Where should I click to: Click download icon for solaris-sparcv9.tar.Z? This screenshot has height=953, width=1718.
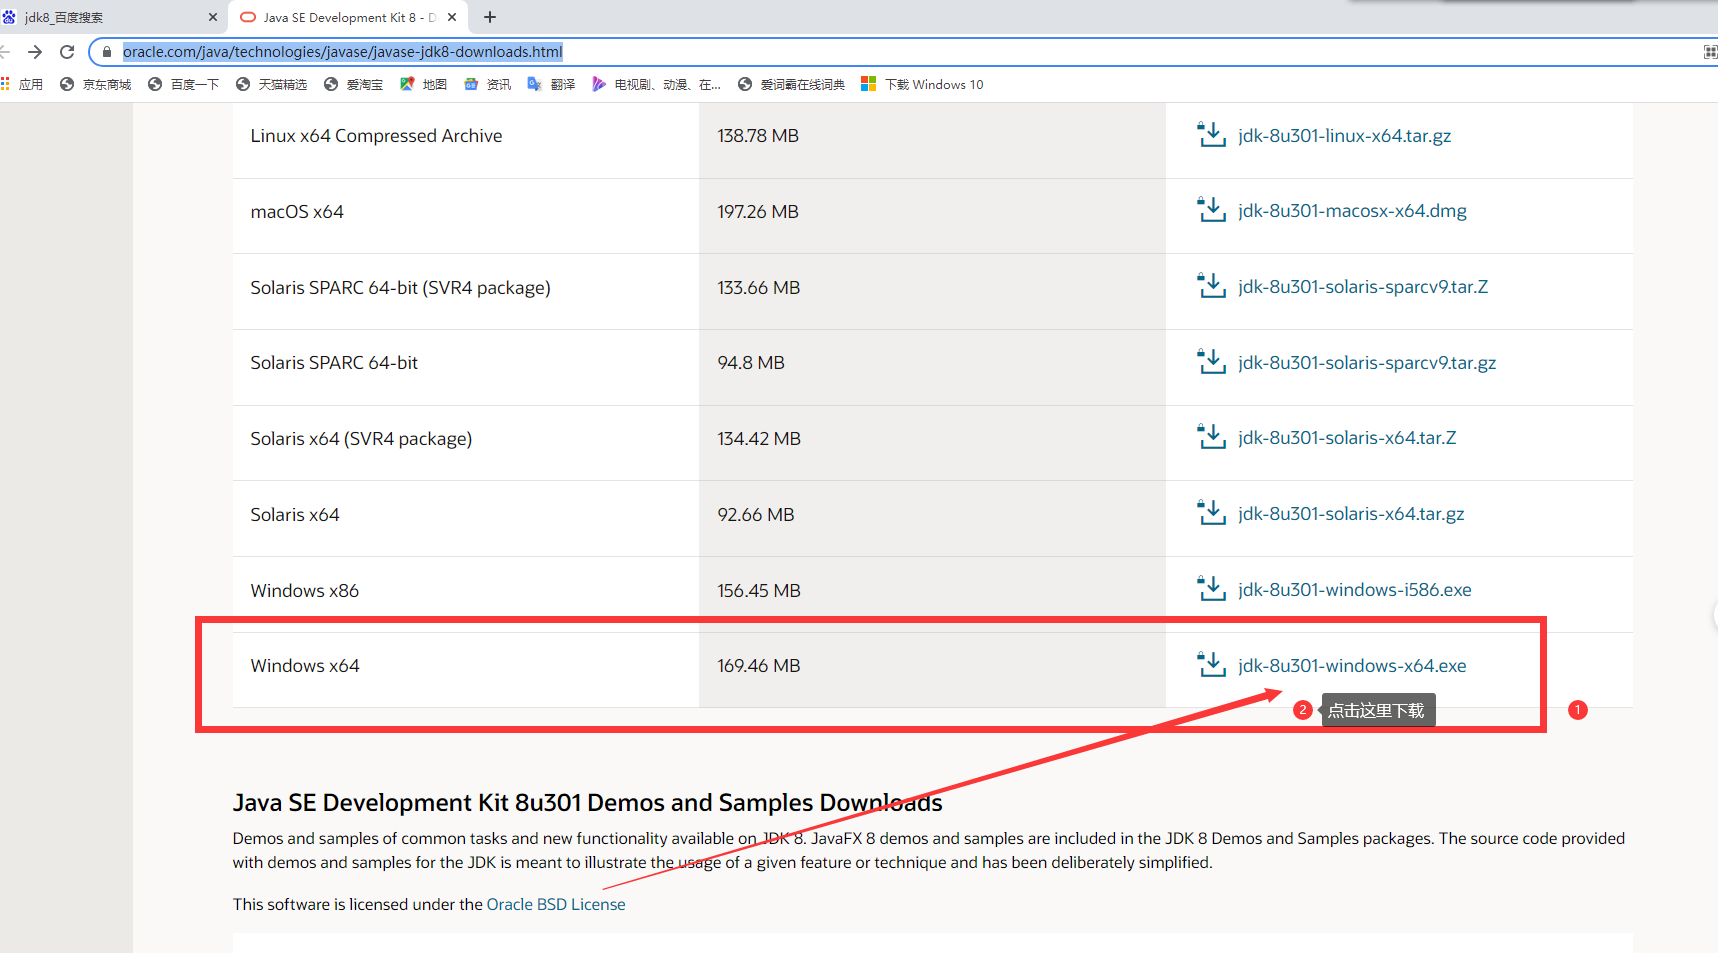[1211, 286]
